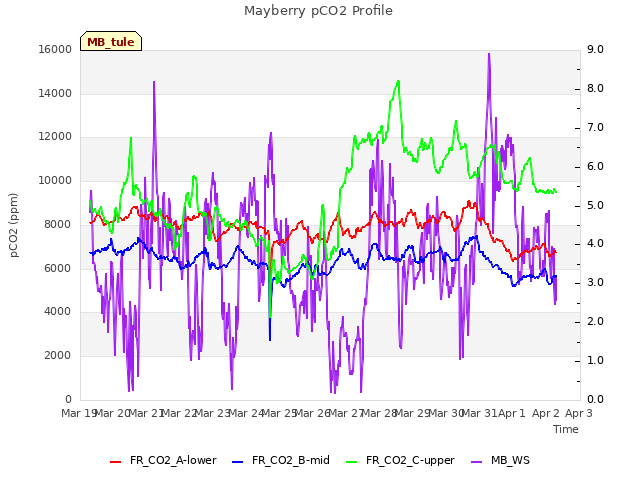The width and height of the screenshot is (640, 480).
Task: Click the green curve peak near Mar 28
Action: coord(398,82)
